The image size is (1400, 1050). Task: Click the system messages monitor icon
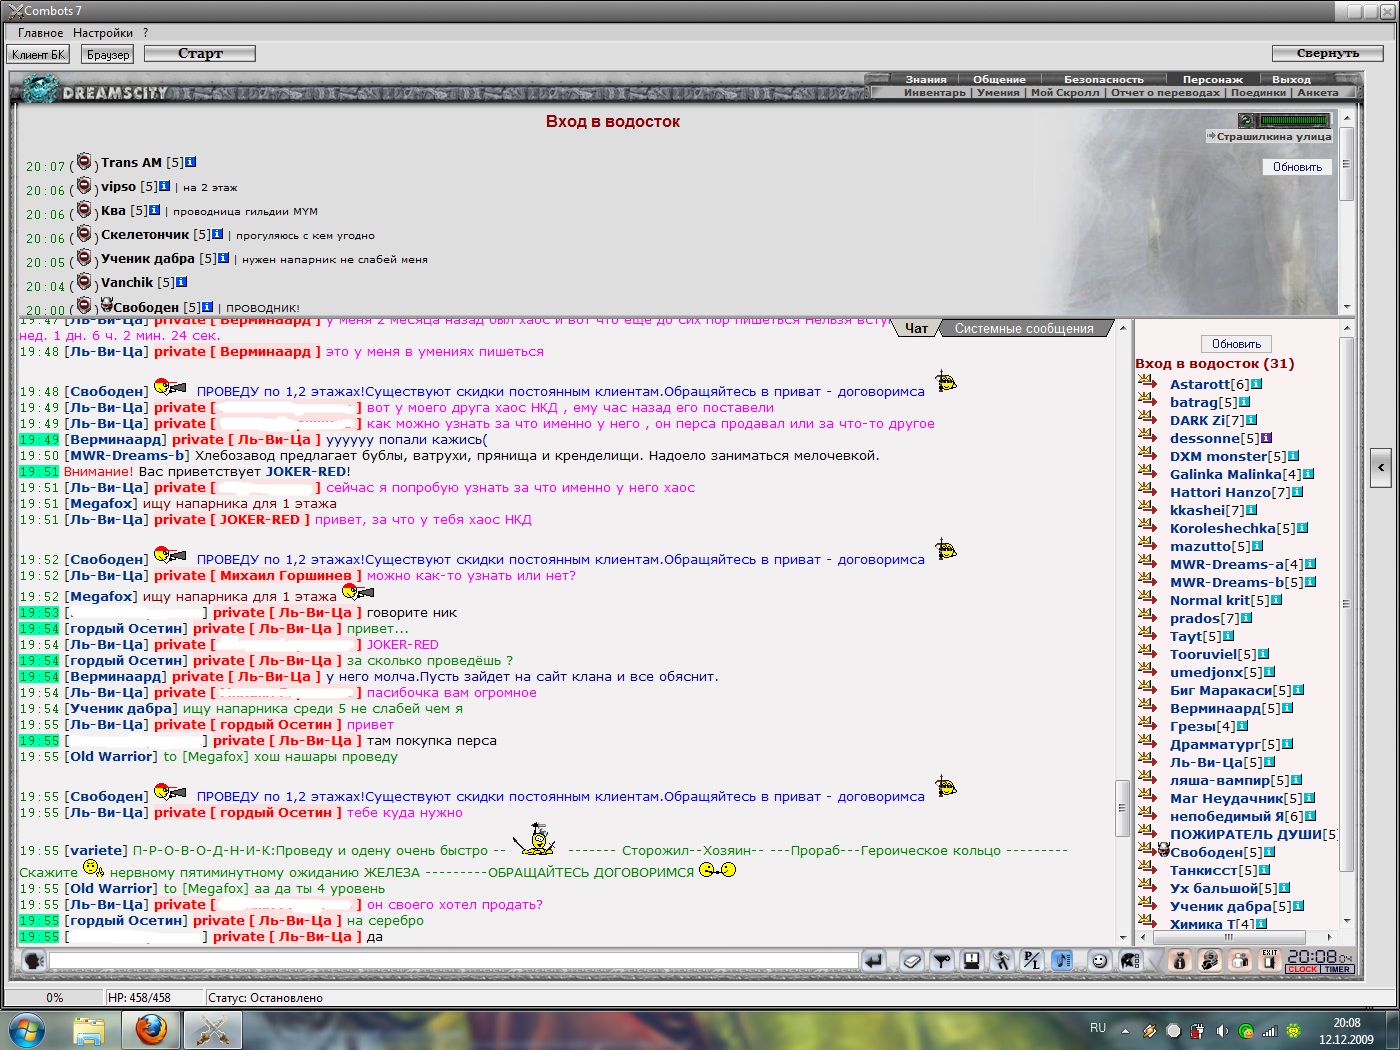pyautogui.click(x=971, y=961)
